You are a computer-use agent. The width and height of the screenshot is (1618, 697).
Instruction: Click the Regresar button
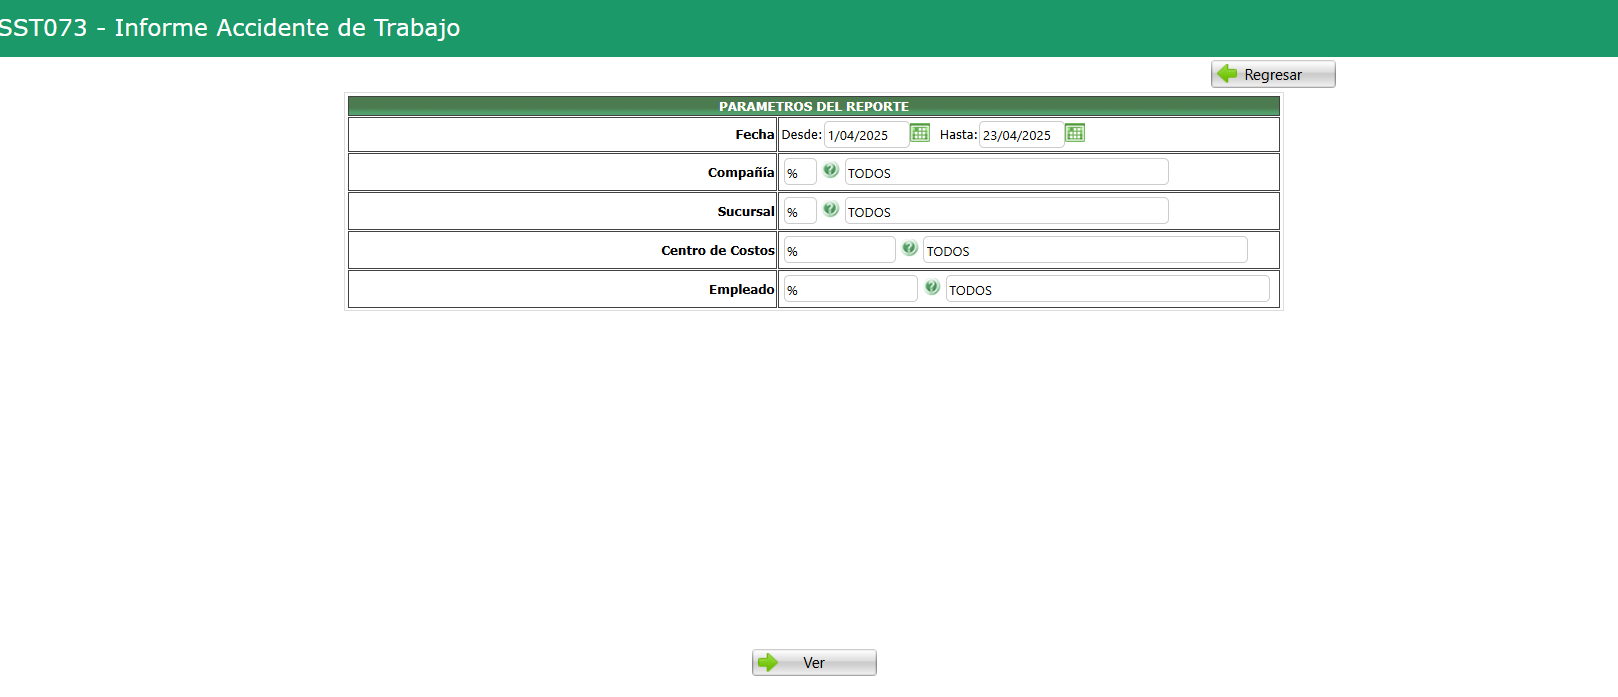(1273, 74)
